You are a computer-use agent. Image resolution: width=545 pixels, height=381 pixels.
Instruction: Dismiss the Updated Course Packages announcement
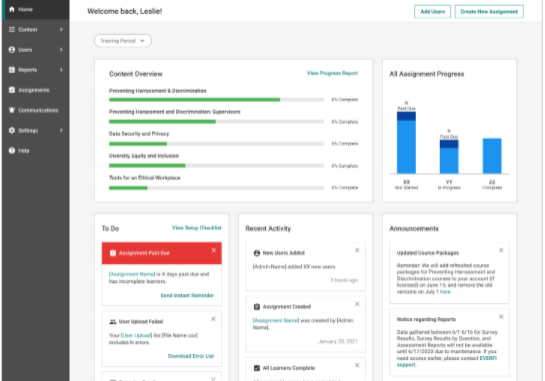pos(501,250)
